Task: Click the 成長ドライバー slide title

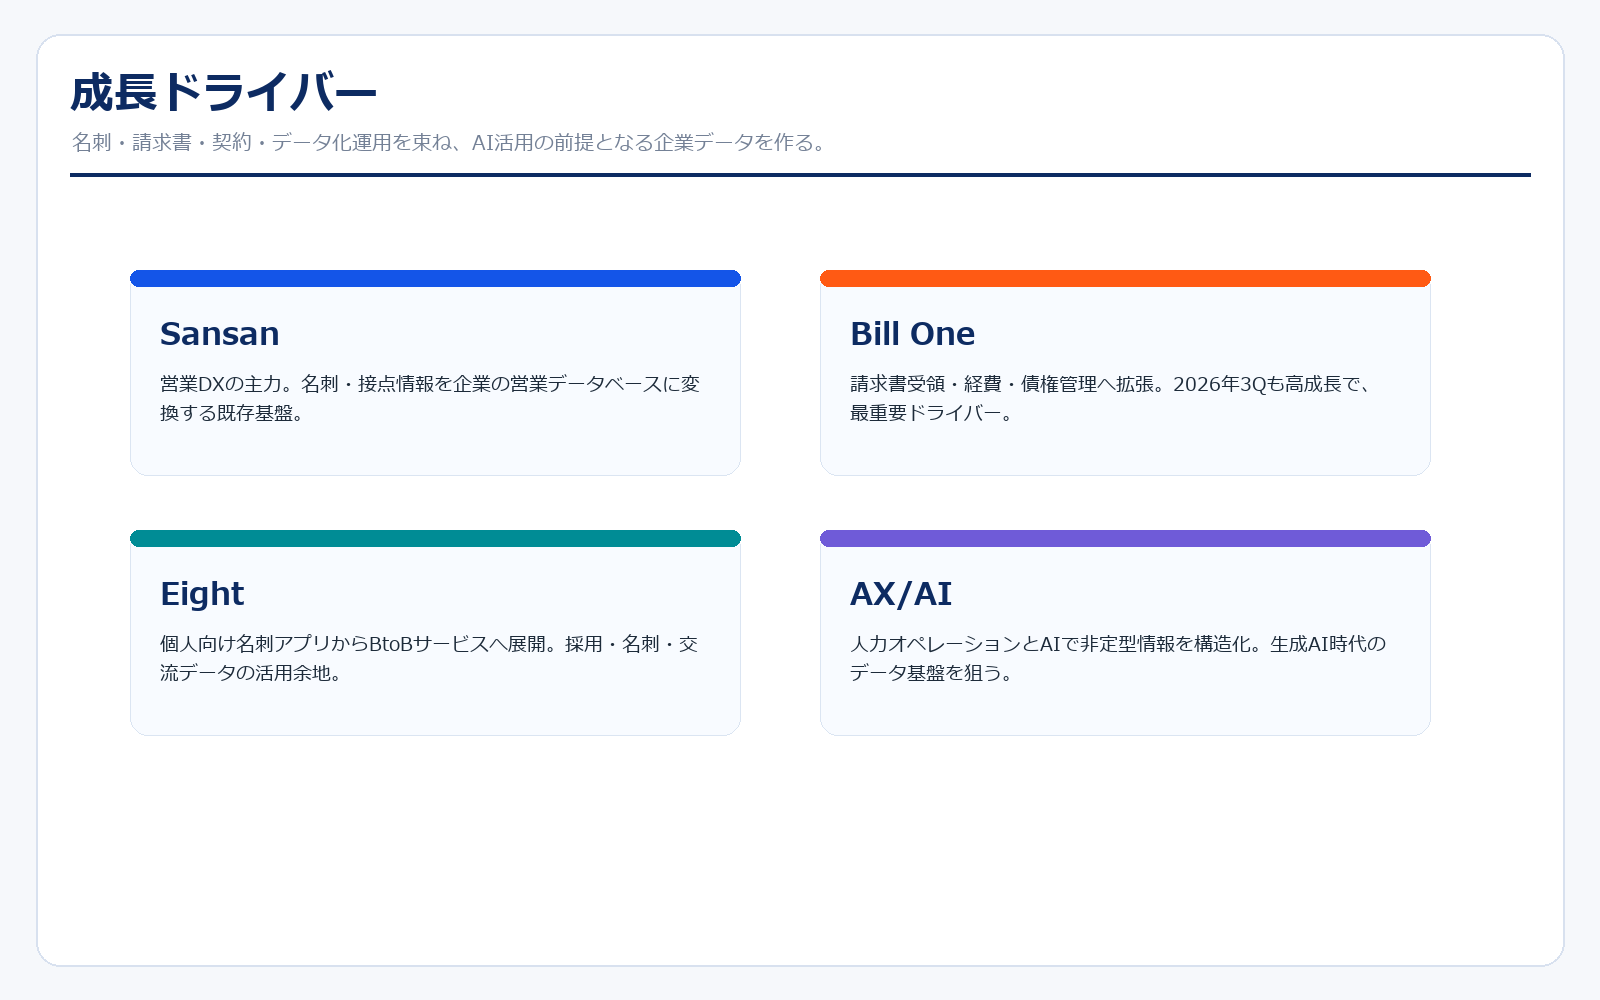Action: (223, 93)
